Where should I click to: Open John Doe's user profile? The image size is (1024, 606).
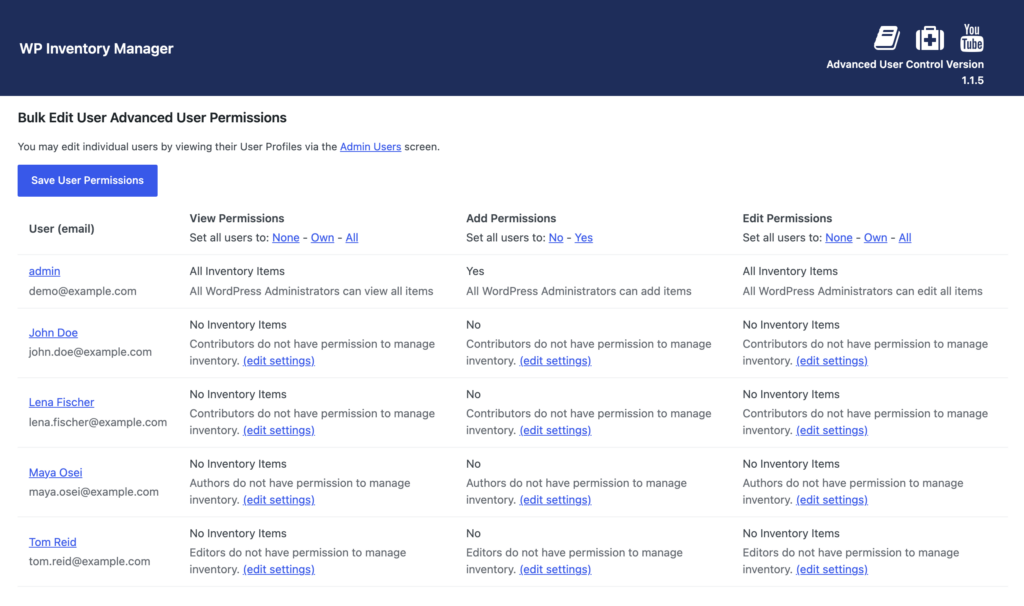pos(53,332)
